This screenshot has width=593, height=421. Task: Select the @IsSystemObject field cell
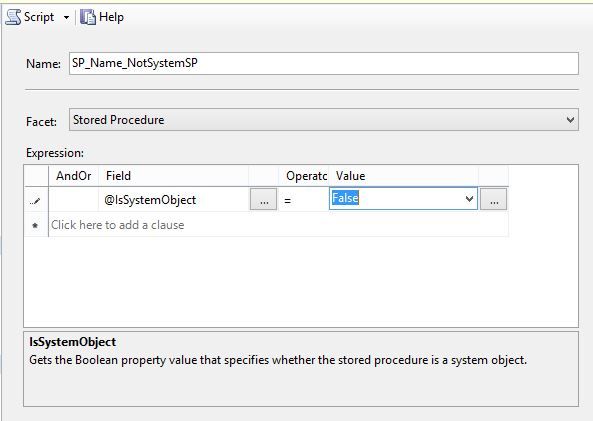173,199
